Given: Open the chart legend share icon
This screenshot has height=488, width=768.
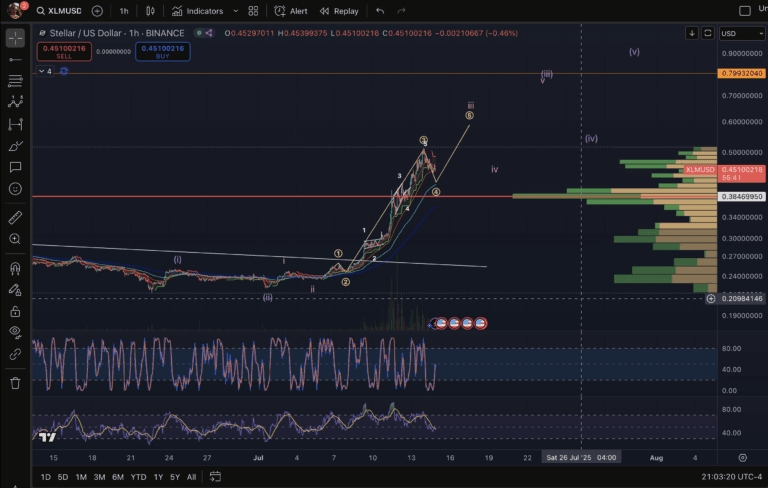Looking at the screenshot, I should pyautogui.click(x=209, y=33).
